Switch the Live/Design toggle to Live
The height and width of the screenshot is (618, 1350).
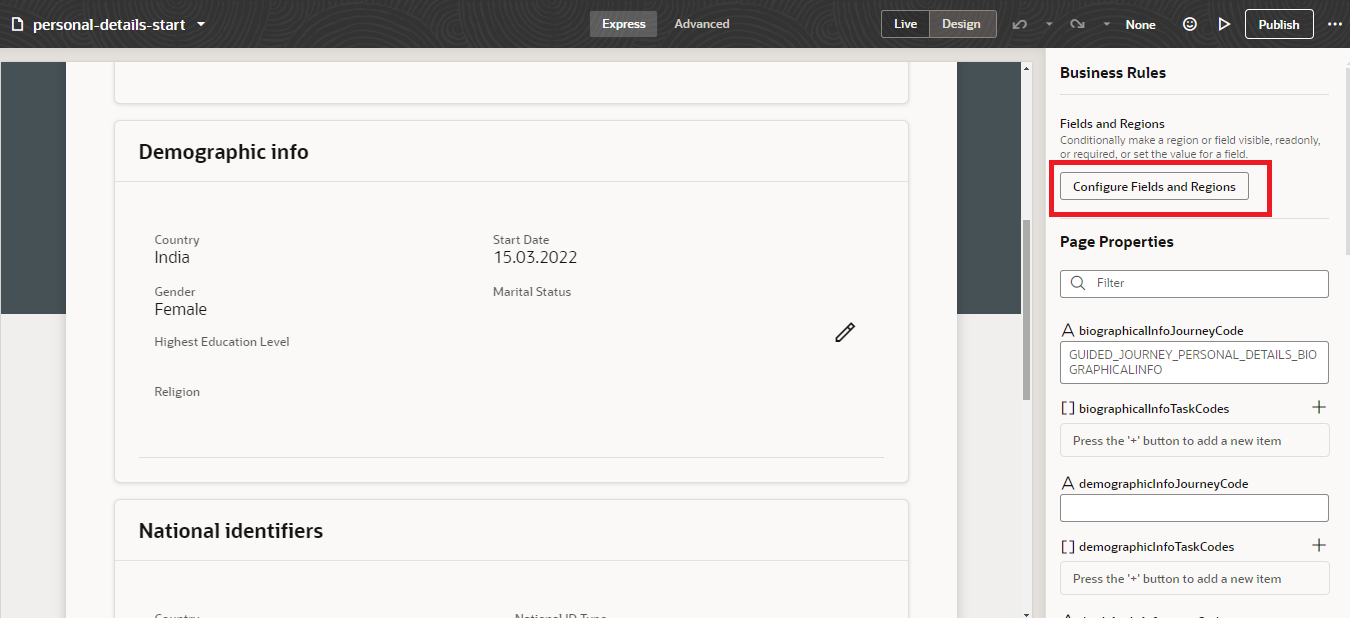[x=905, y=23]
